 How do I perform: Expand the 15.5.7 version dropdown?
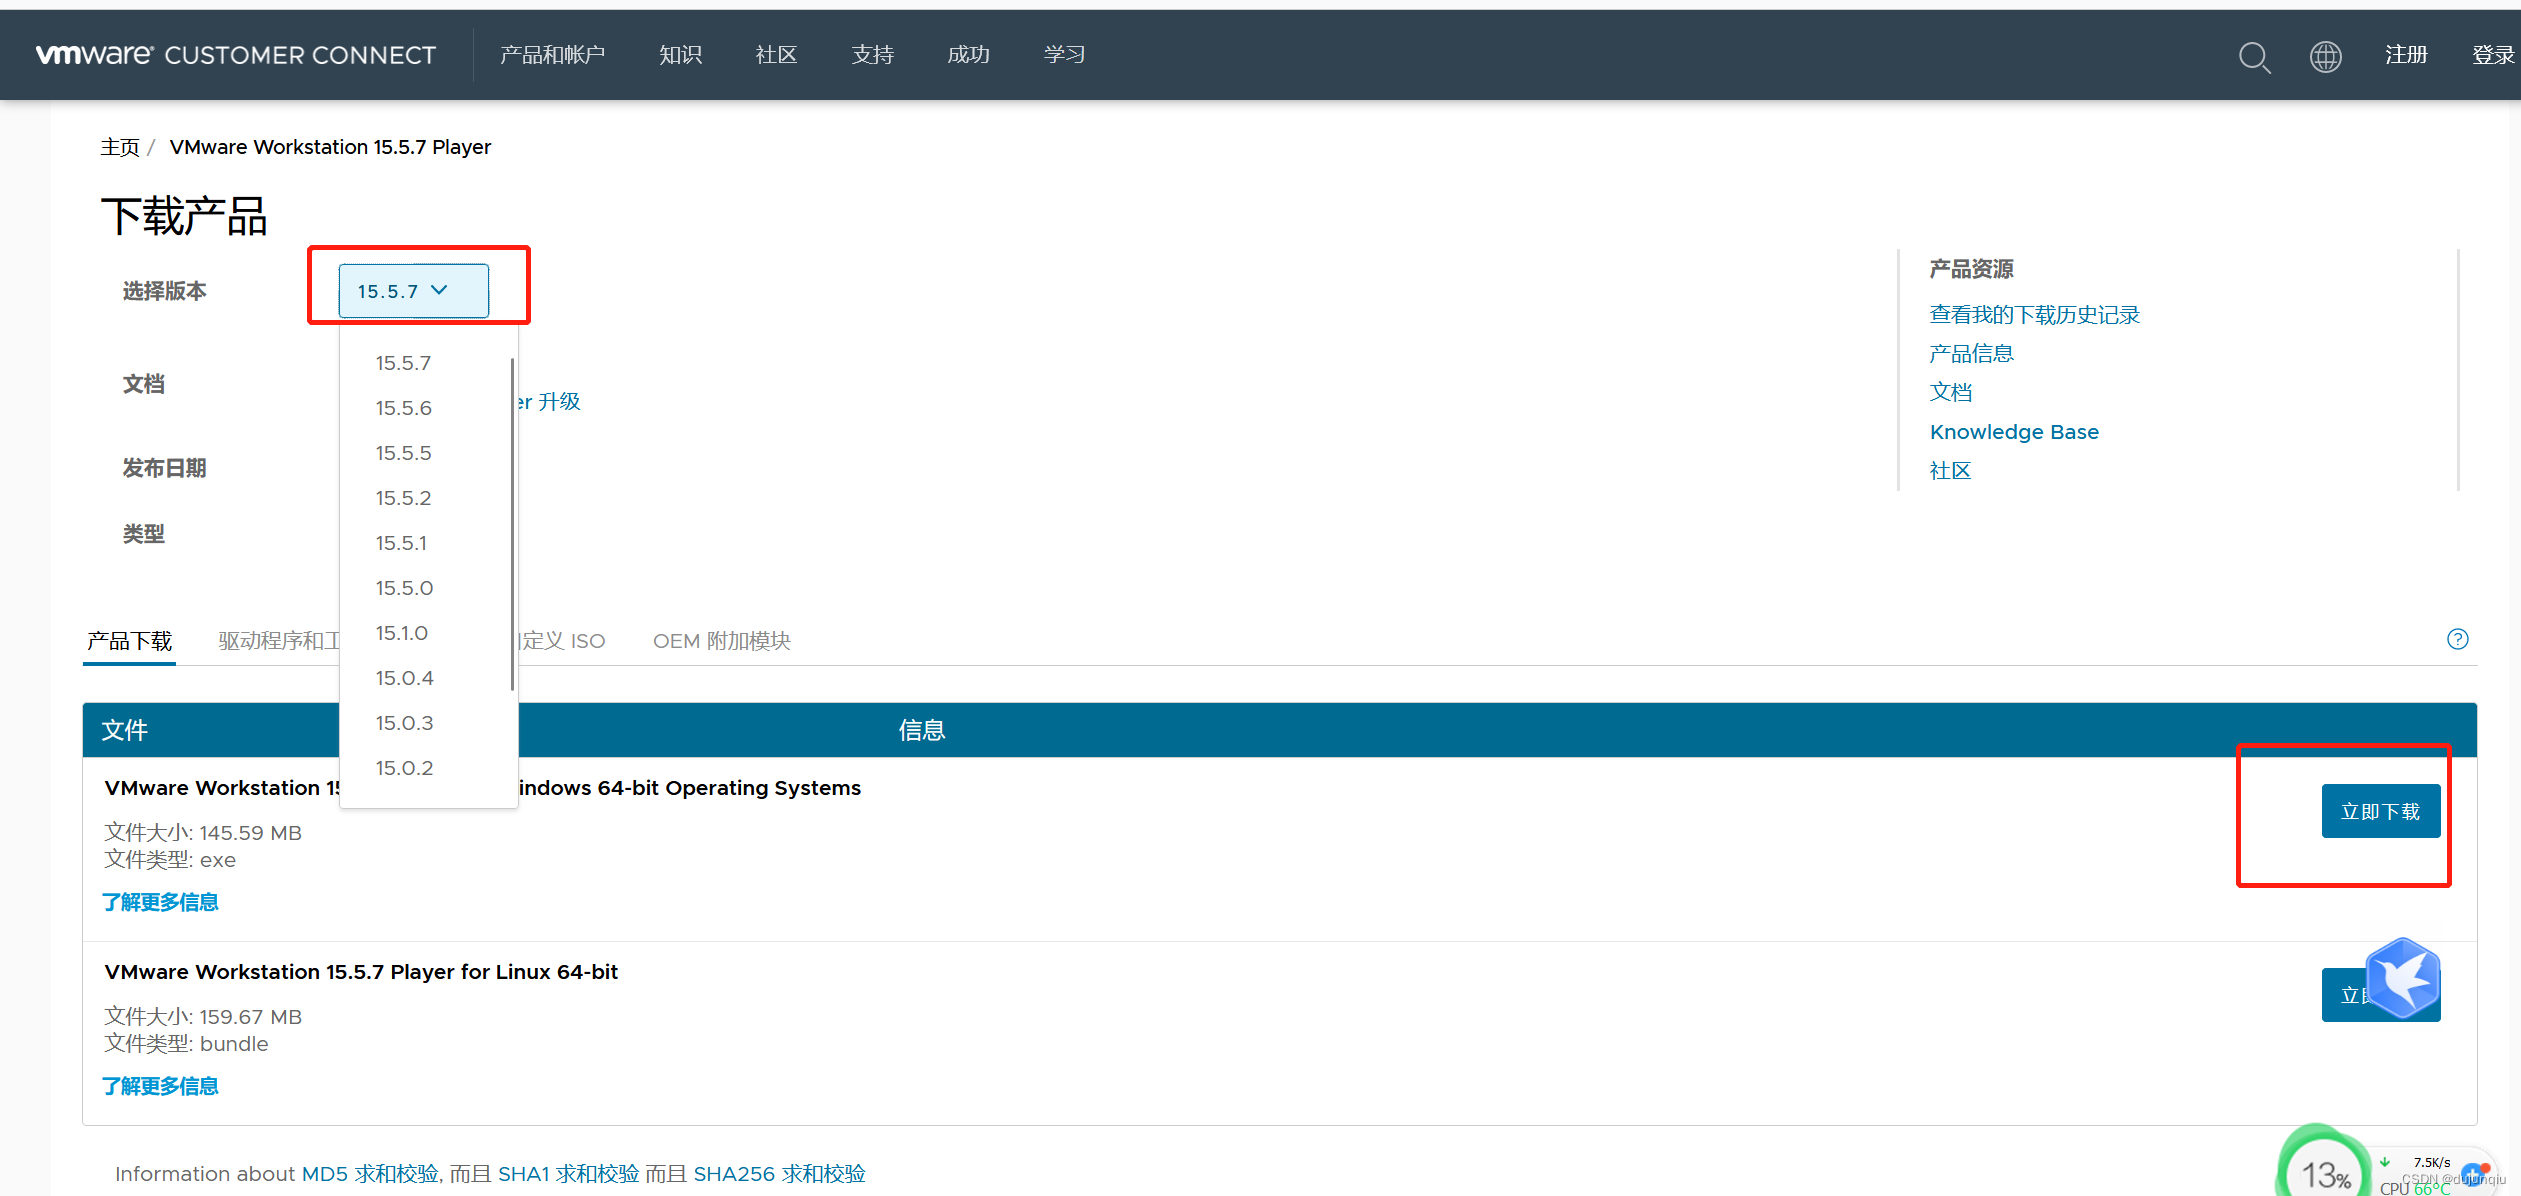[413, 291]
